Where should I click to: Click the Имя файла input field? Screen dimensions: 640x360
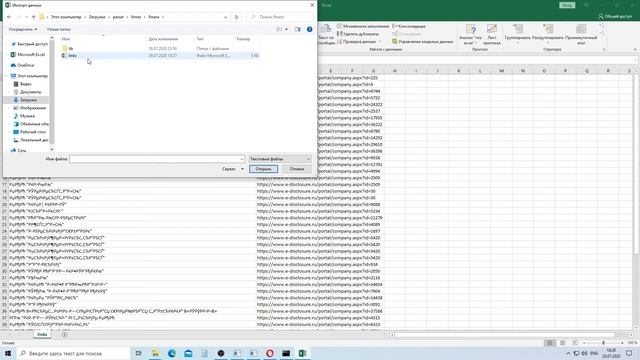tap(157, 159)
